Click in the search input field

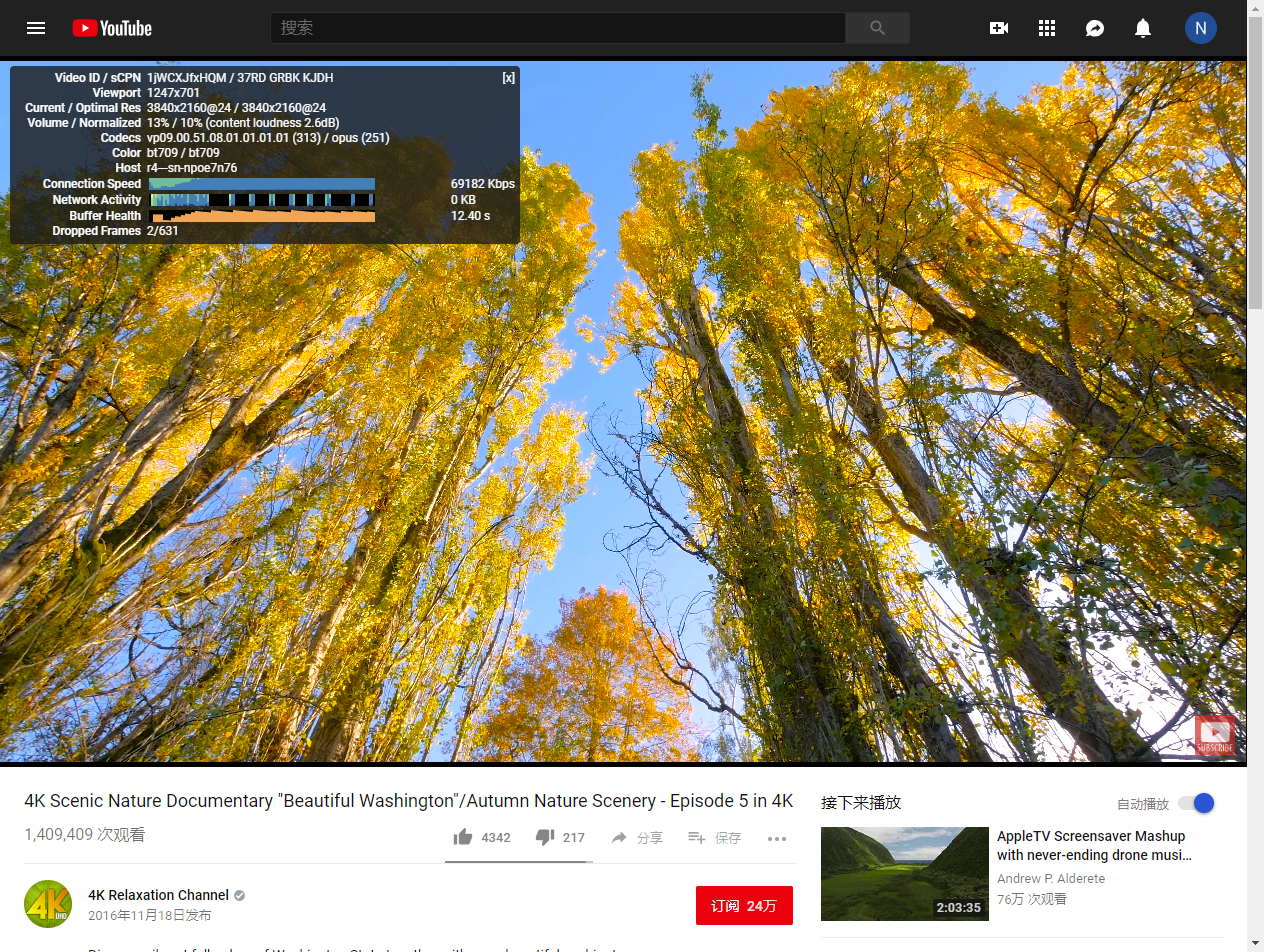(x=557, y=28)
